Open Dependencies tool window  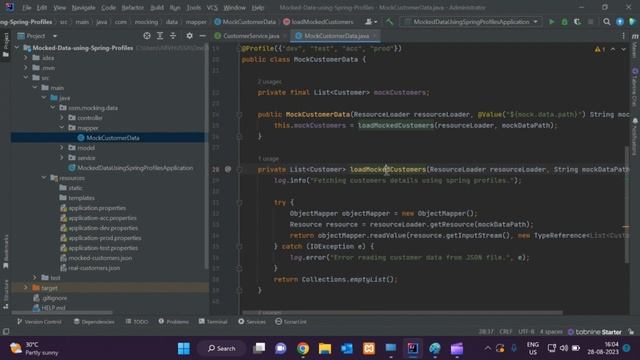coord(94,322)
